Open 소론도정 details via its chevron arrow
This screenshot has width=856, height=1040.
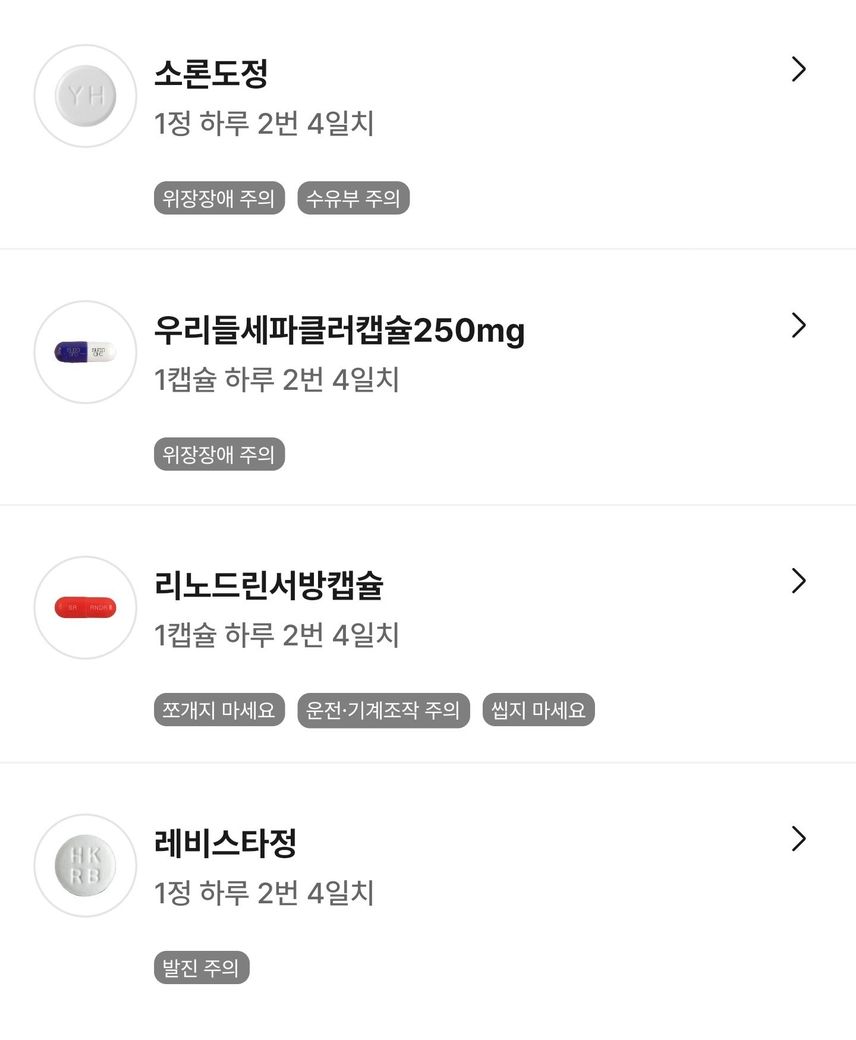[798, 69]
